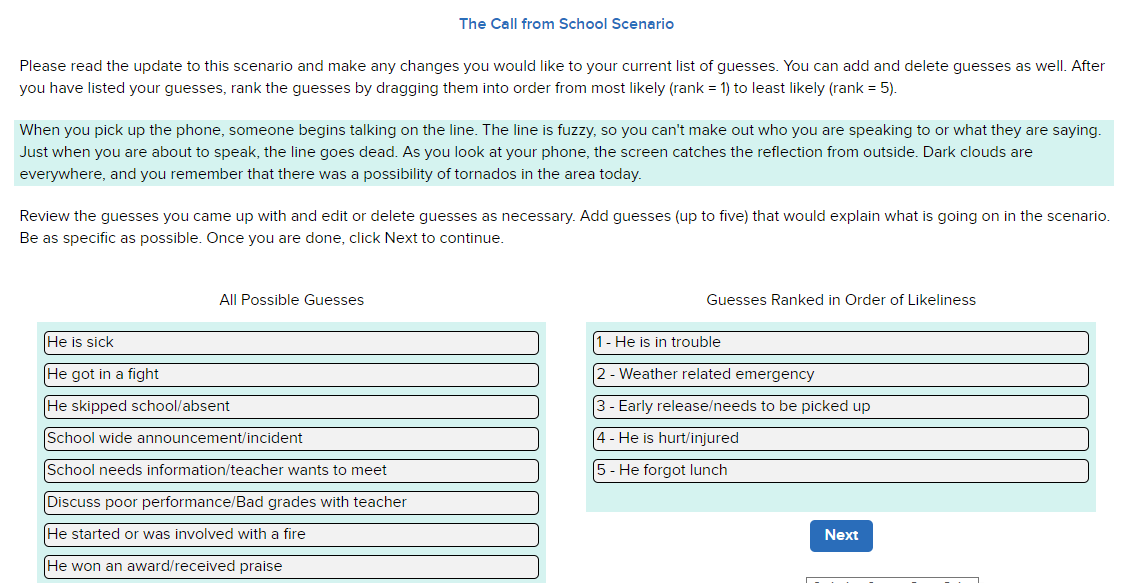This screenshot has width=1129, height=583.
Task: Select 'He won an award/received praise' guess
Action: tap(291, 567)
